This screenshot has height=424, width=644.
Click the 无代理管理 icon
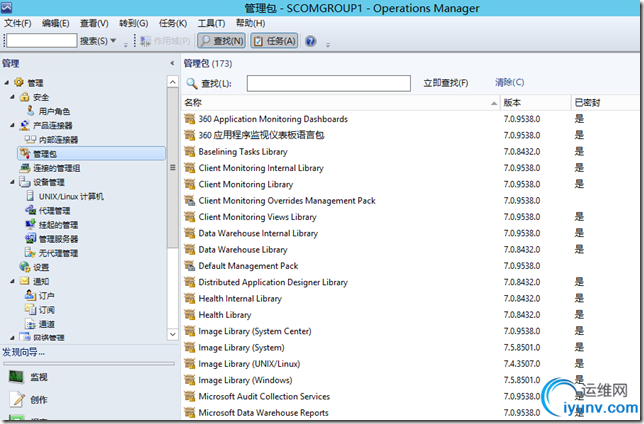pos(30,253)
